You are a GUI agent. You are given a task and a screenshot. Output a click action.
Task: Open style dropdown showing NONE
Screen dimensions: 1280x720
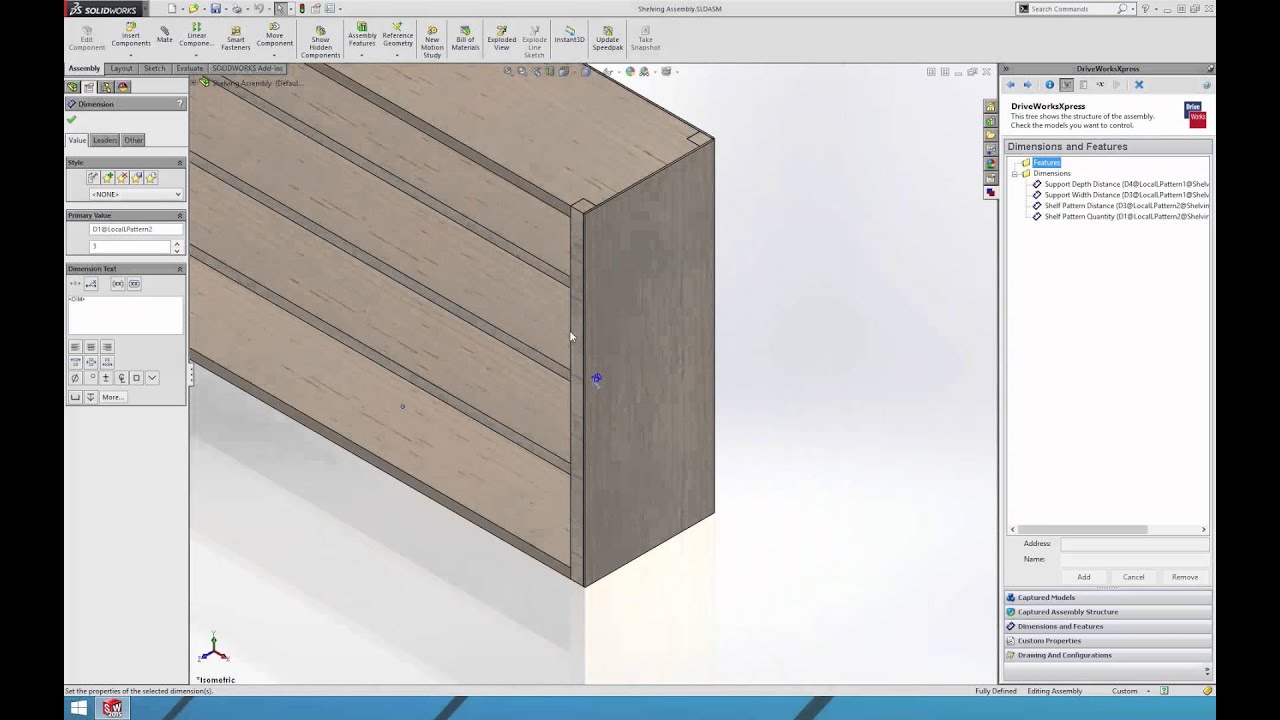[136, 194]
